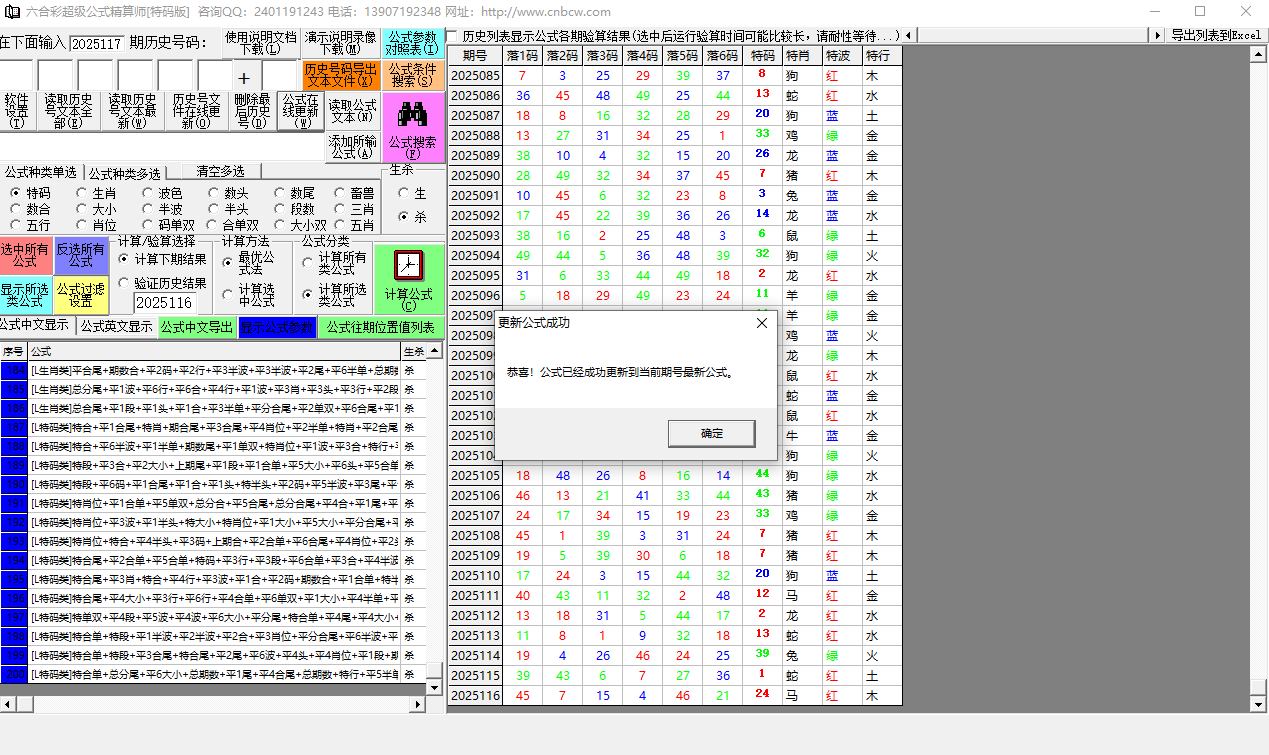This screenshot has height=755, width=1269.
Task: Choose the 验证历史结果 radio option
Action: [125, 283]
